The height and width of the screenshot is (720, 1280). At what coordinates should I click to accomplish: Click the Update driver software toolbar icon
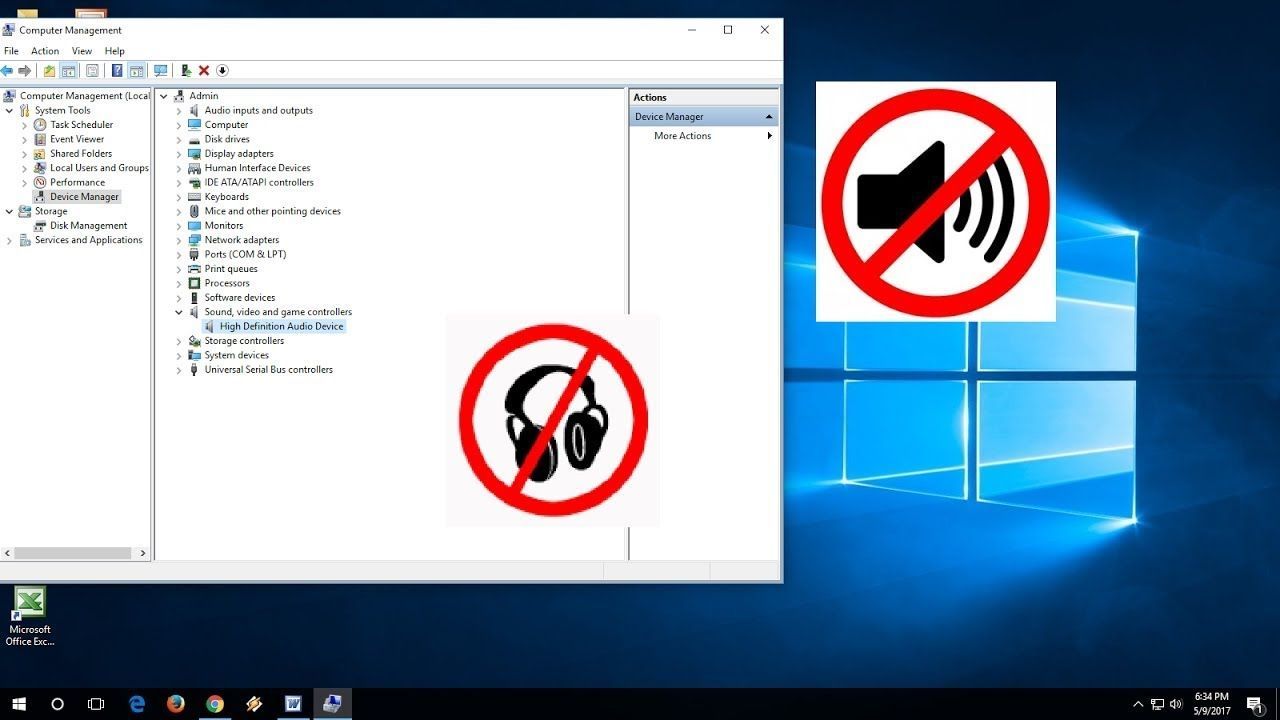click(186, 71)
